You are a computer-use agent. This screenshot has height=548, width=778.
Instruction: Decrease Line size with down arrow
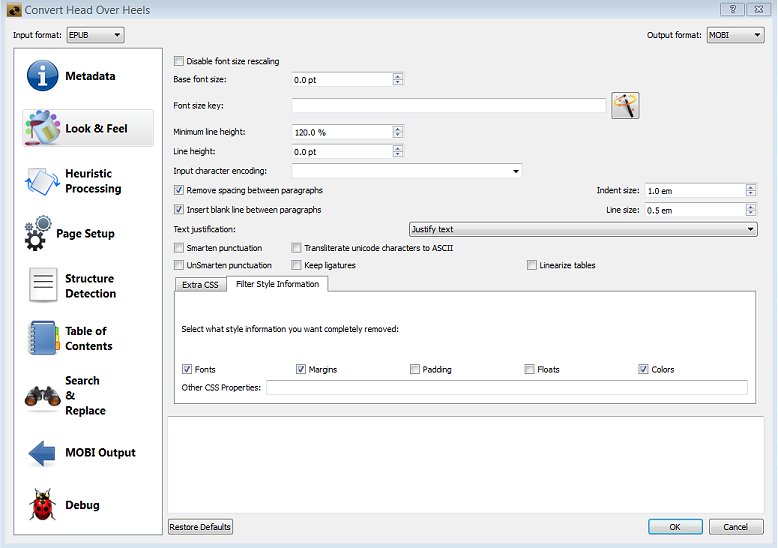click(751, 213)
